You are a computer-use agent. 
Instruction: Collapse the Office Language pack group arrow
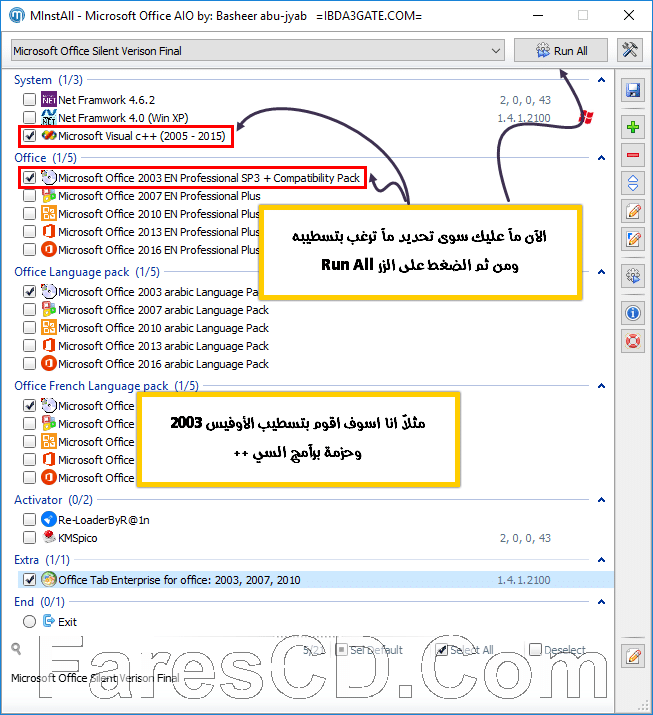tap(601, 272)
